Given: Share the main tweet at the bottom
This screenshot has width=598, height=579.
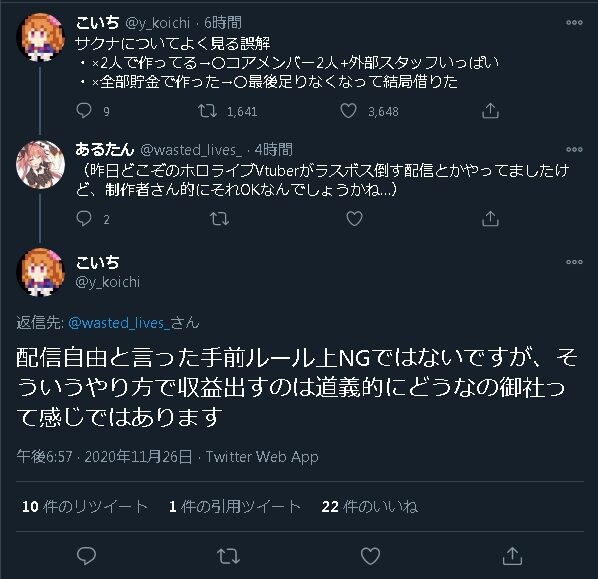Looking at the screenshot, I should (512, 556).
